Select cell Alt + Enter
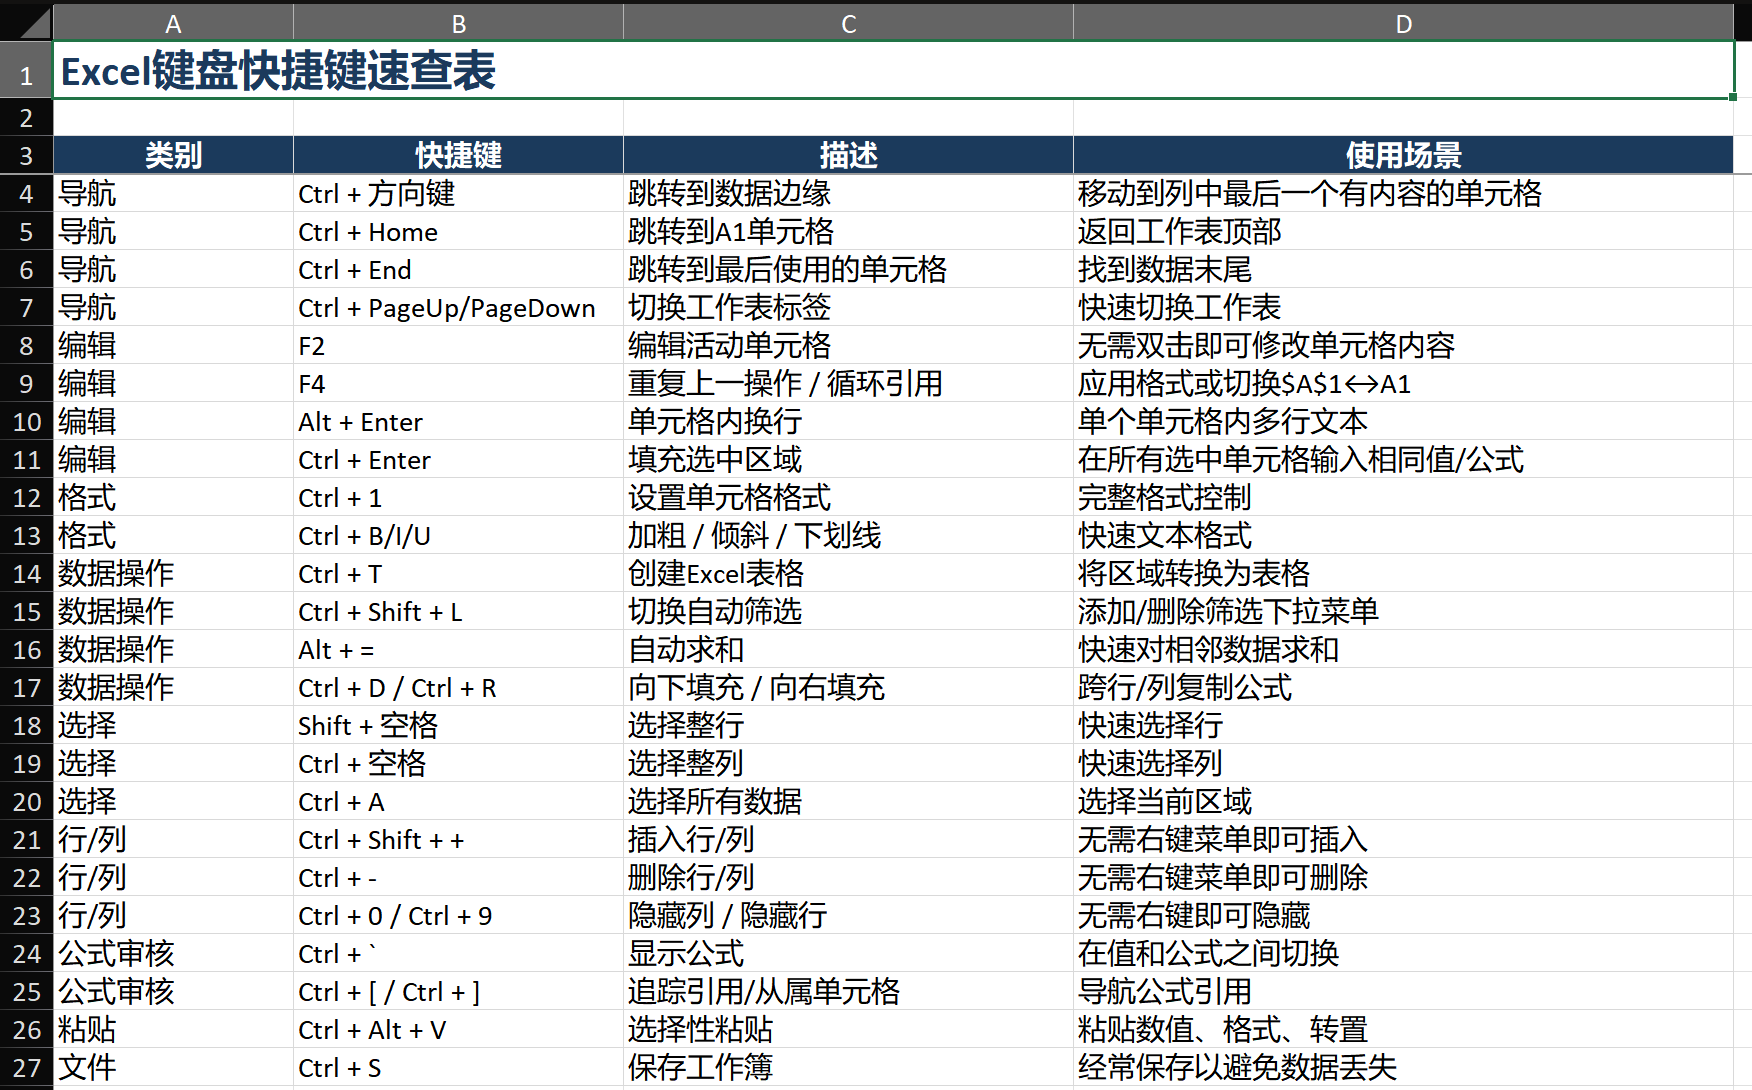This screenshot has height=1090, width=1752. click(x=458, y=421)
